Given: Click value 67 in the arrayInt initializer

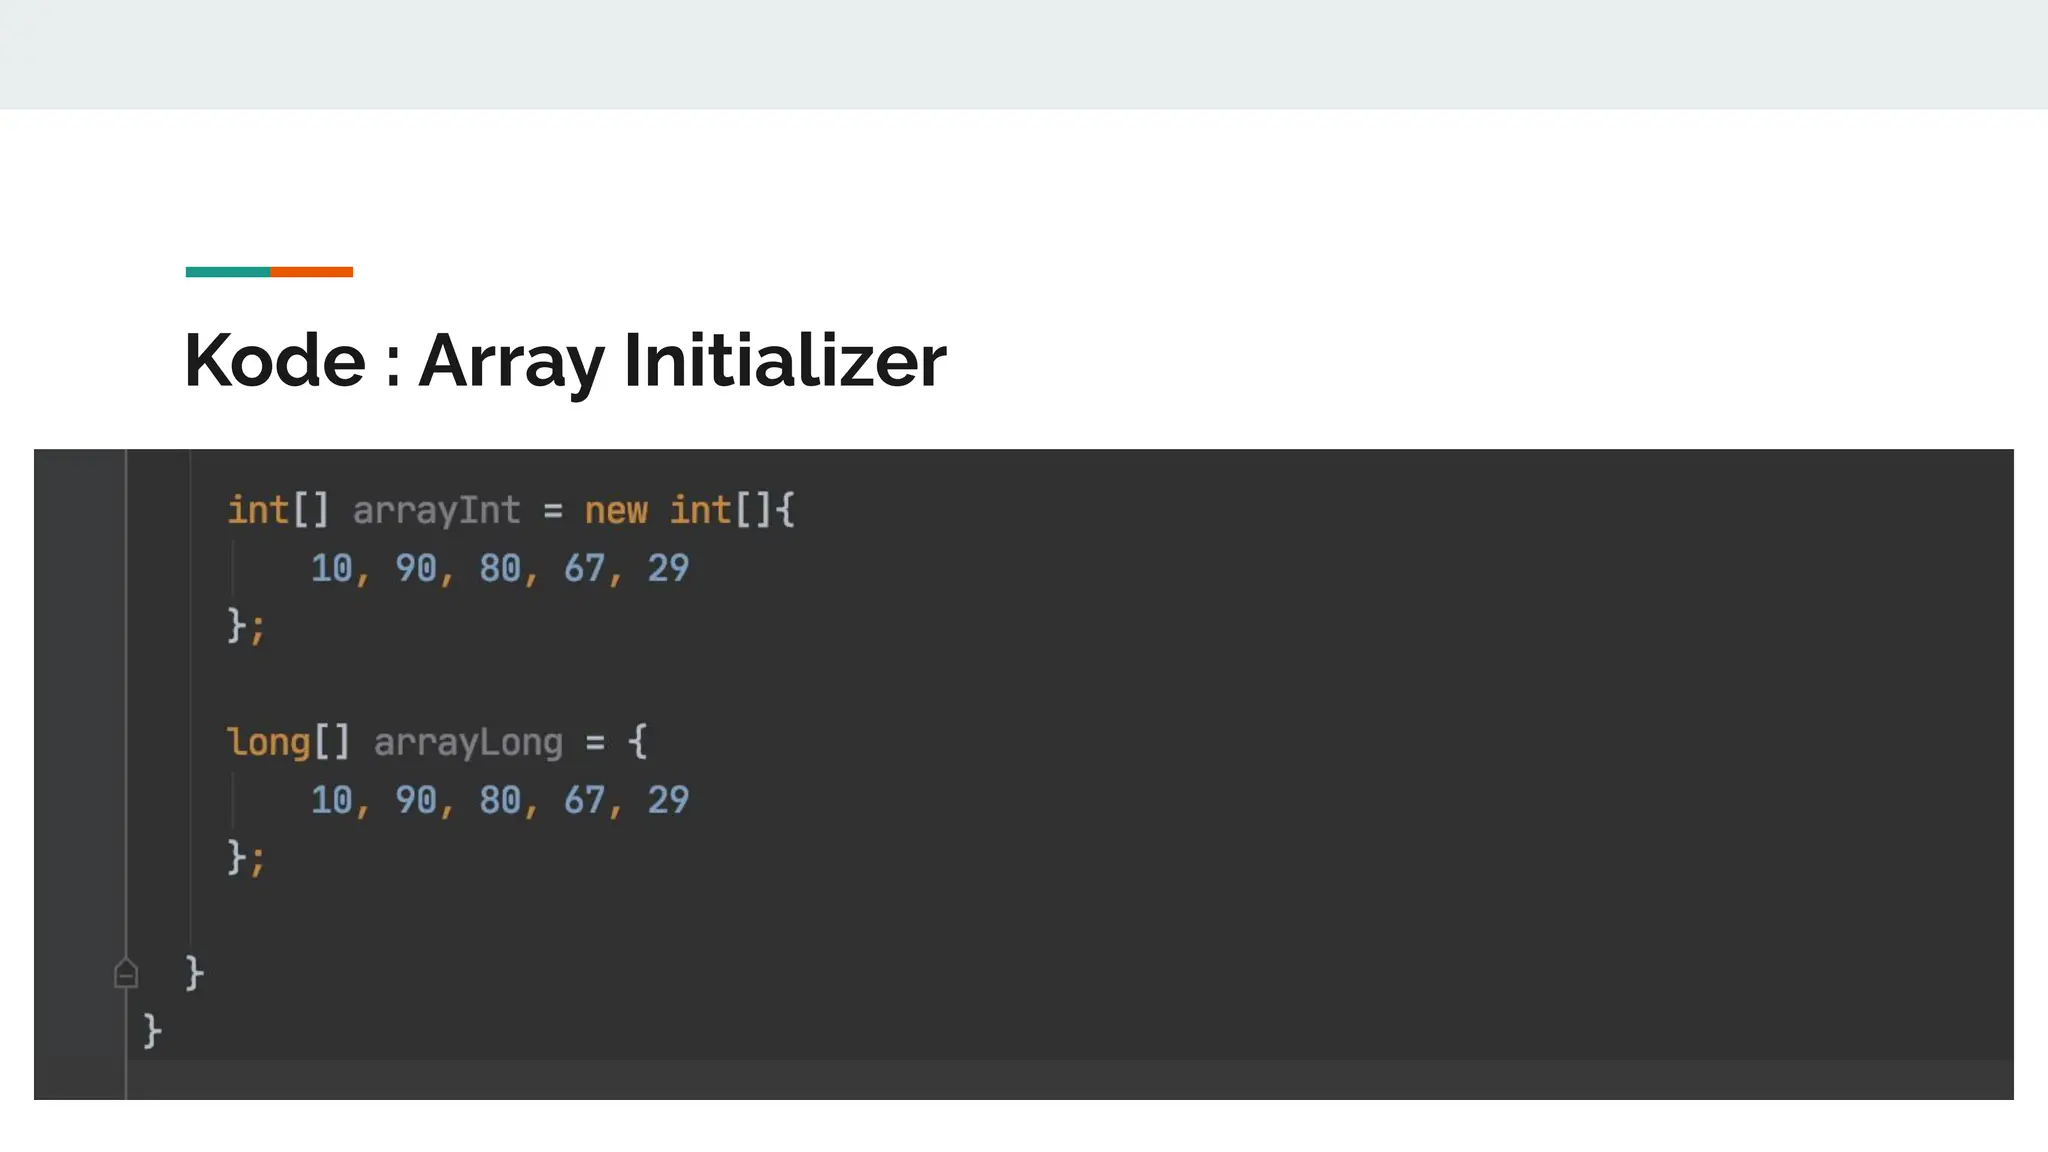Looking at the screenshot, I should pyautogui.click(x=584, y=569).
